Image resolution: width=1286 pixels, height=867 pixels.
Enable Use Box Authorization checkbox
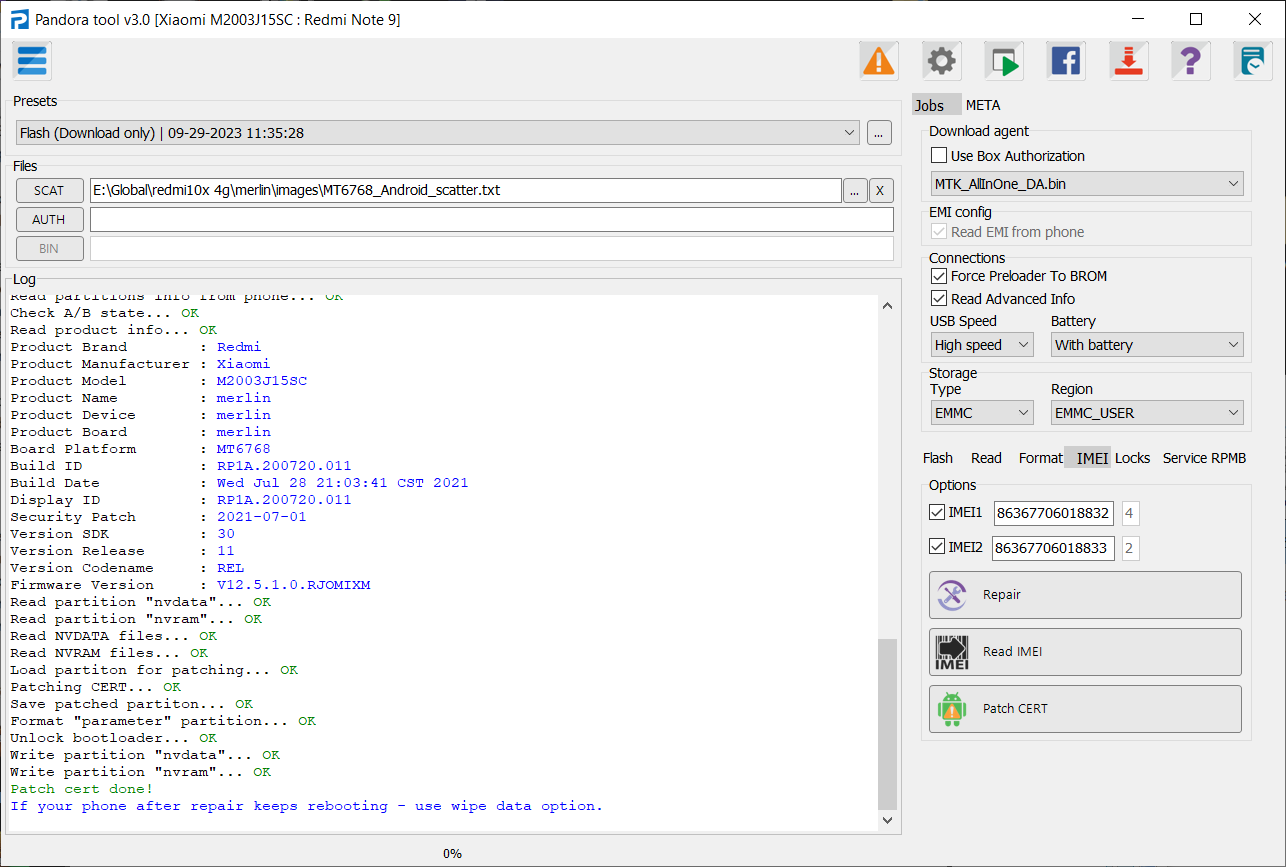click(x=938, y=155)
